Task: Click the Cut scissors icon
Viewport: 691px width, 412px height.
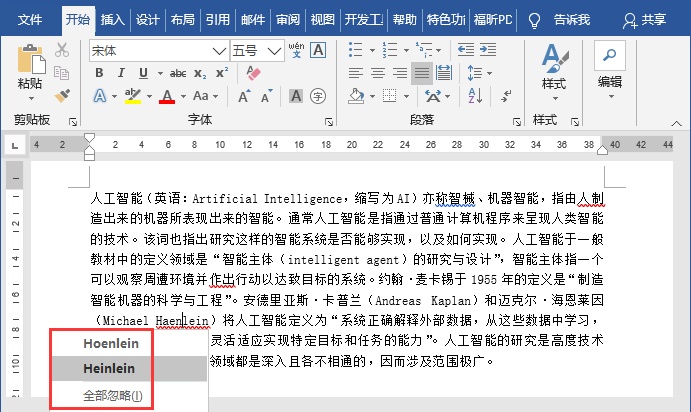Action: (62, 50)
